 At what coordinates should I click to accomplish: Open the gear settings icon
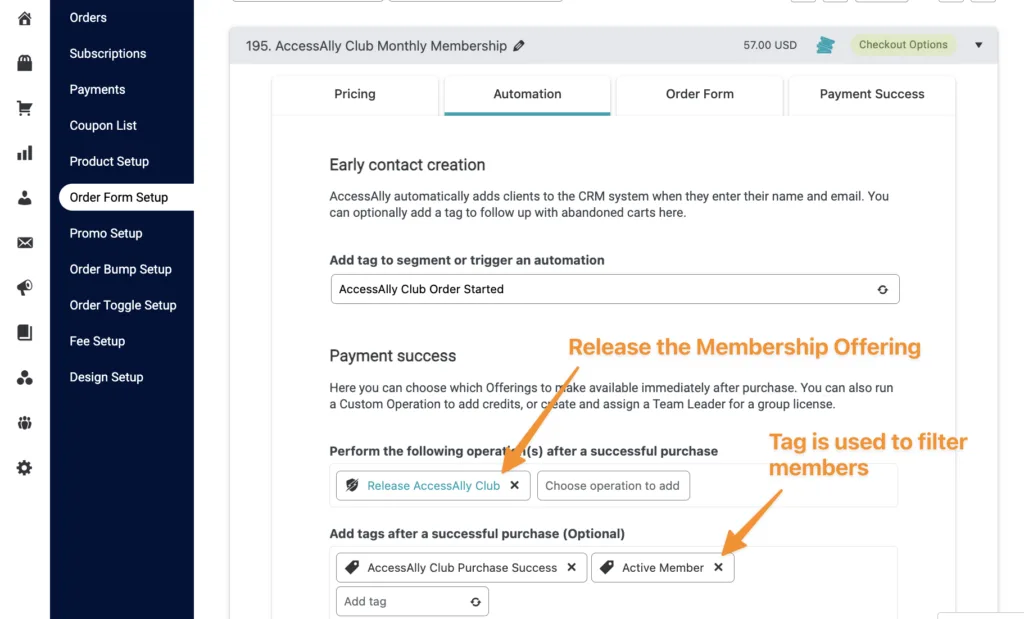coord(25,468)
